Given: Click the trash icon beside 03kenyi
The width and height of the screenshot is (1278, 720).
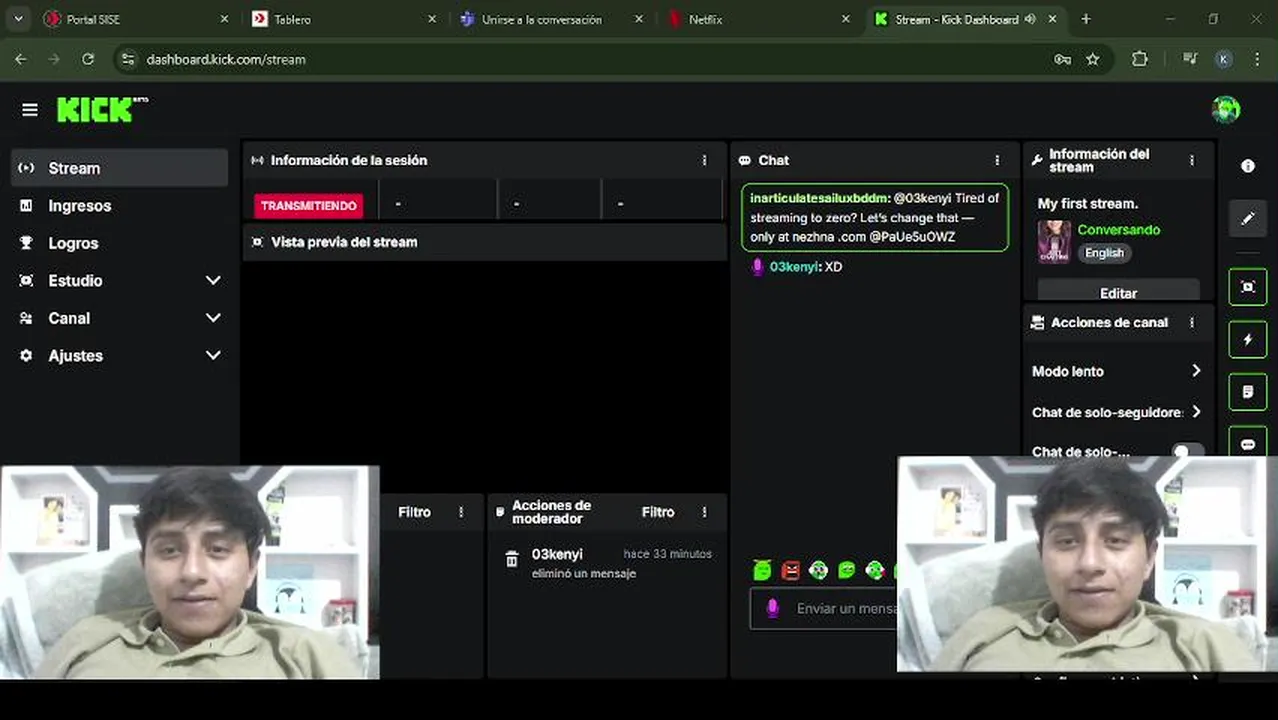Looking at the screenshot, I should 512,560.
